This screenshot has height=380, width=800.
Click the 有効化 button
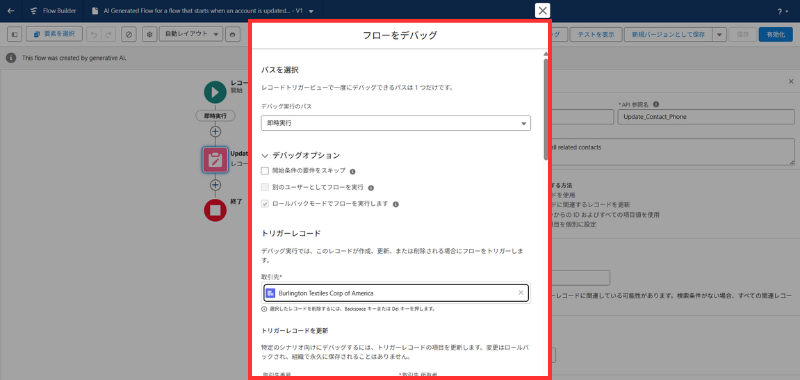pos(775,34)
